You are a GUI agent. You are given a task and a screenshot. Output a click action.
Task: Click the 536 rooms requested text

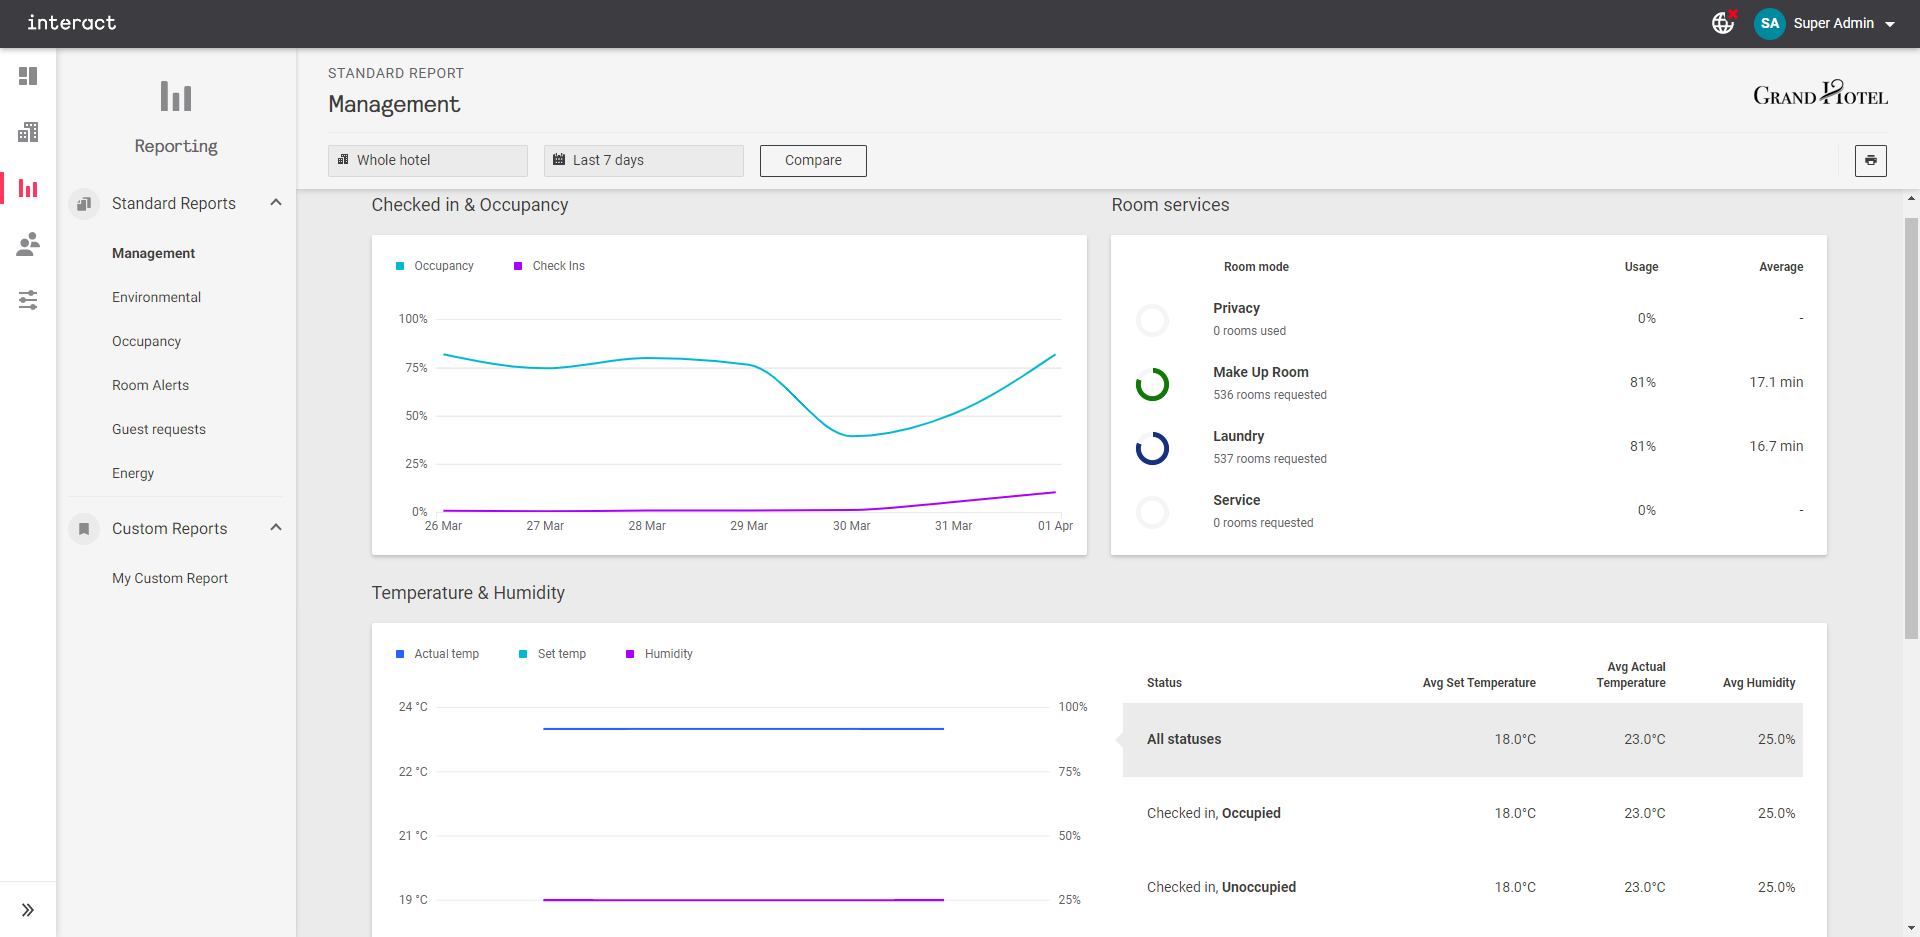pyautogui.click(x=1270, y=395)
